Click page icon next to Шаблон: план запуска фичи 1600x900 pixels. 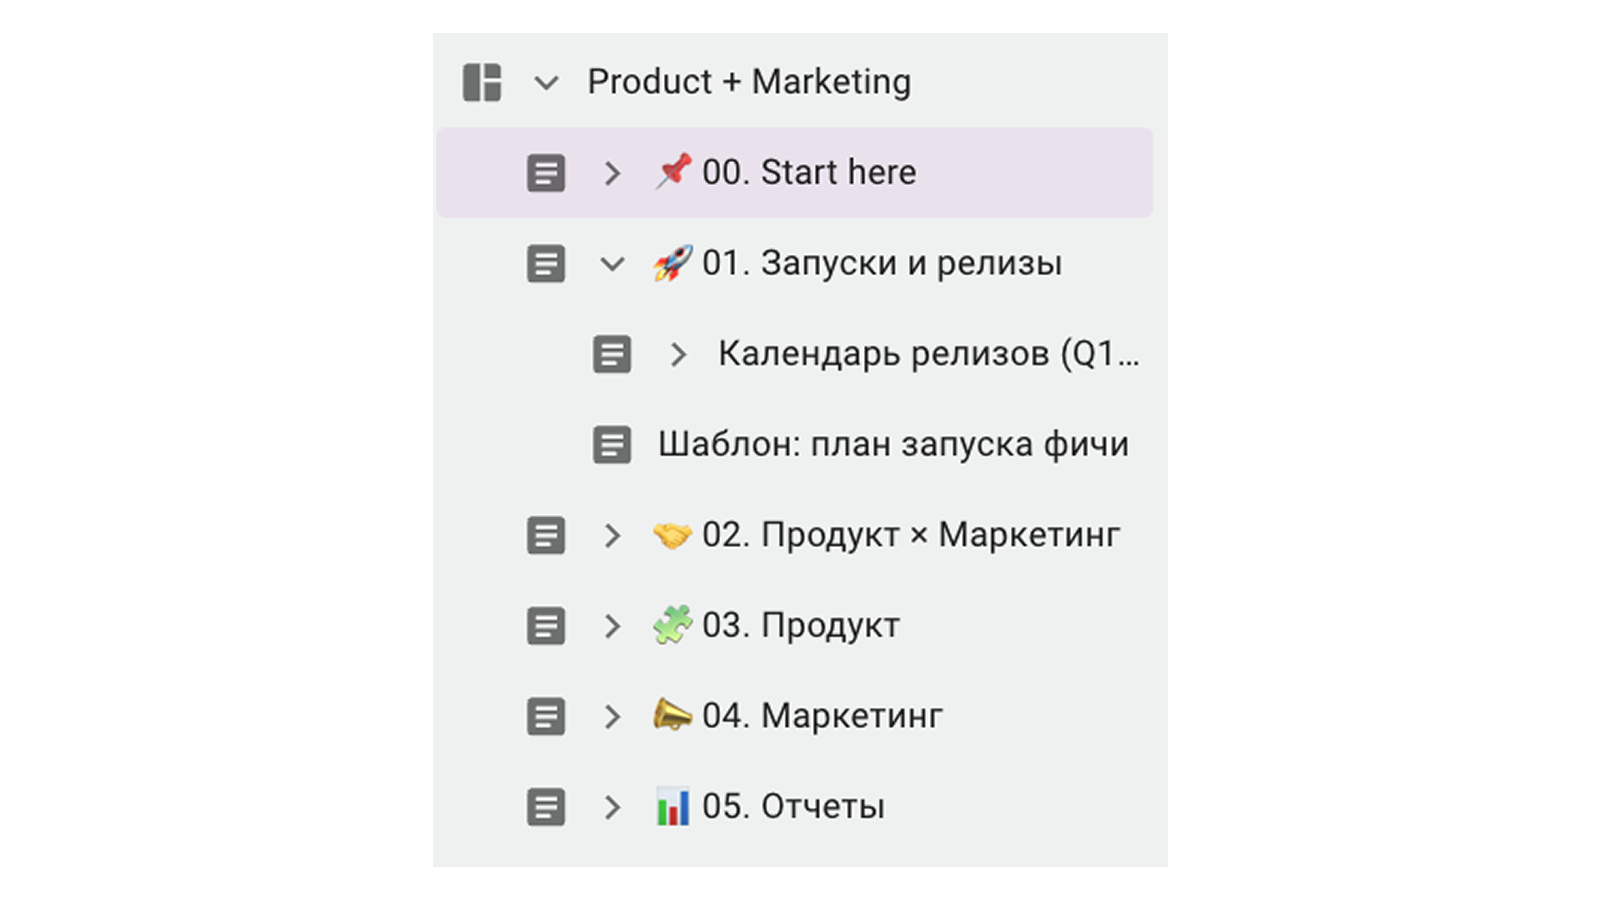[x=612, y=445]
